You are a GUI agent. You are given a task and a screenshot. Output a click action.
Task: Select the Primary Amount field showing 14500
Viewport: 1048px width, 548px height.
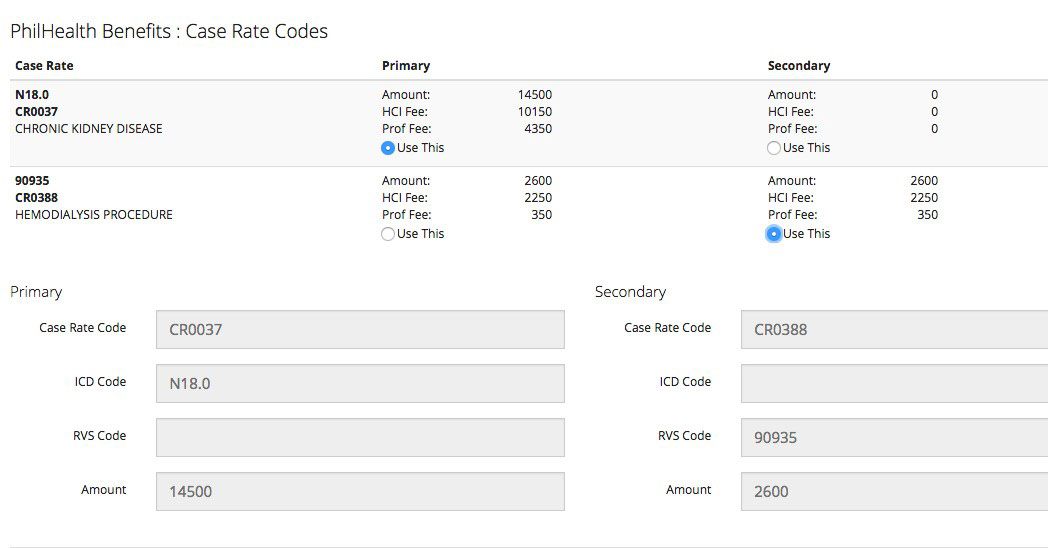pos(360,491)
